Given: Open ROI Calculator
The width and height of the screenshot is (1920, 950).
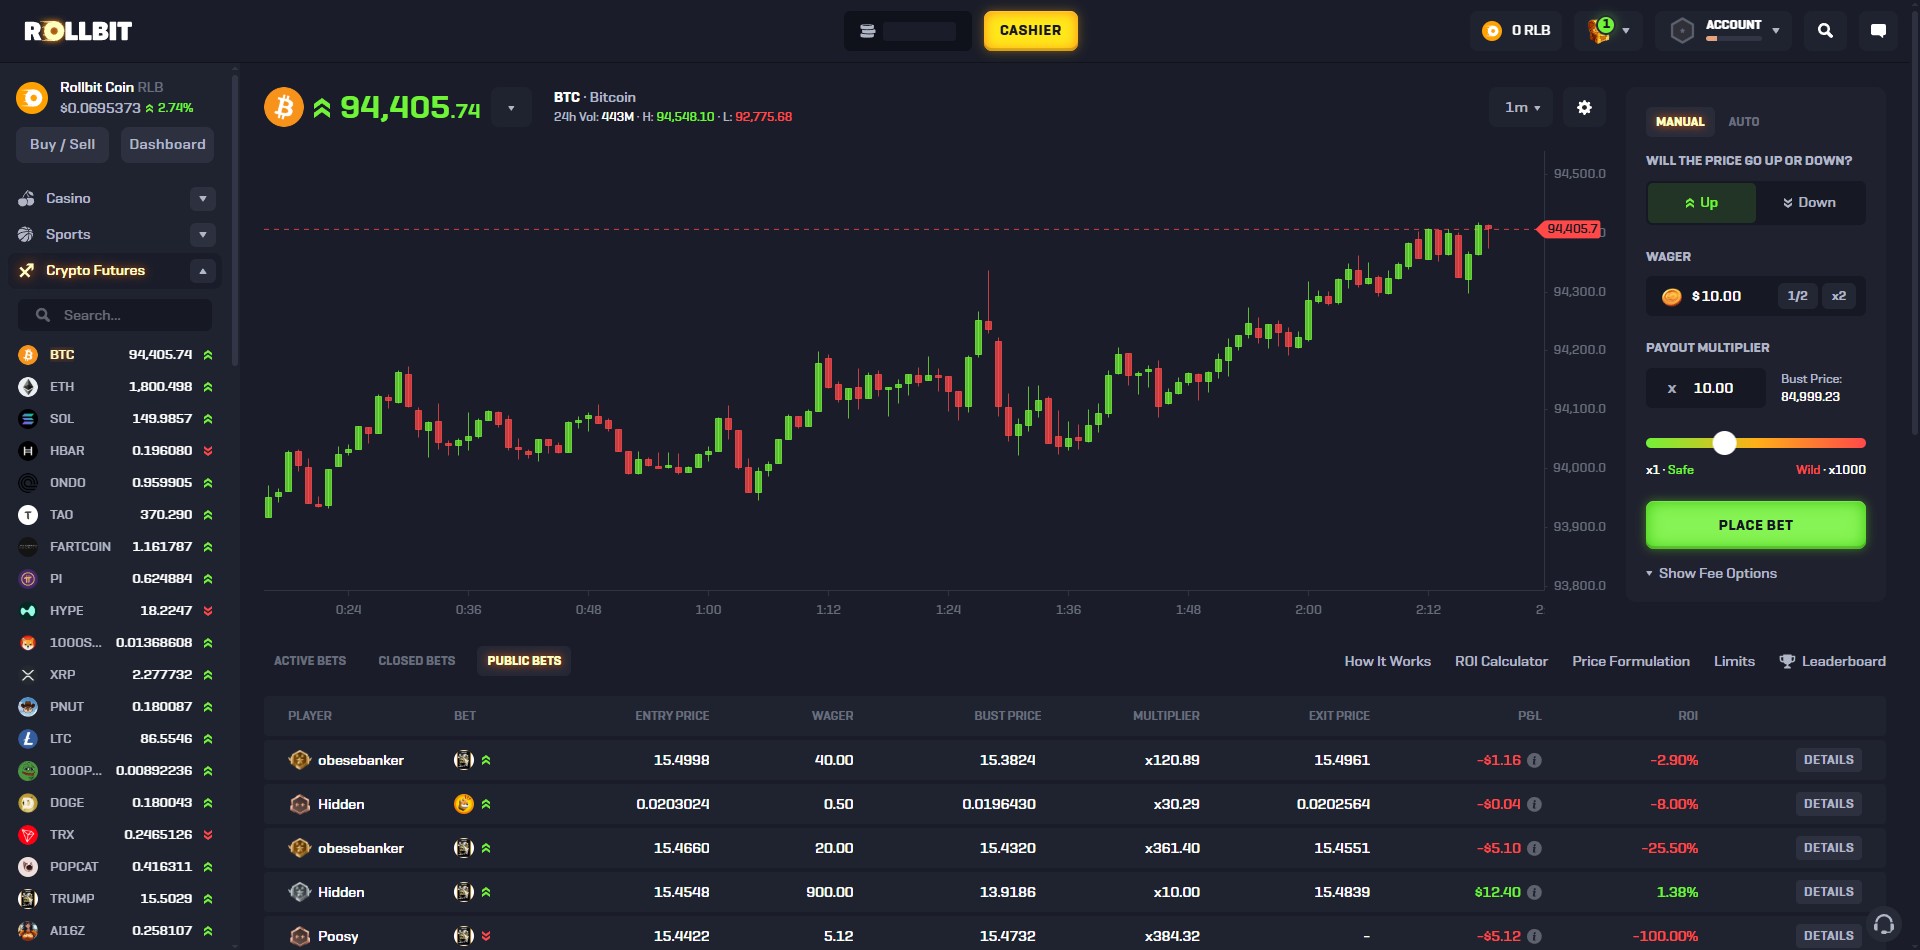Looking at the screenshot, I should (1501, 661).
